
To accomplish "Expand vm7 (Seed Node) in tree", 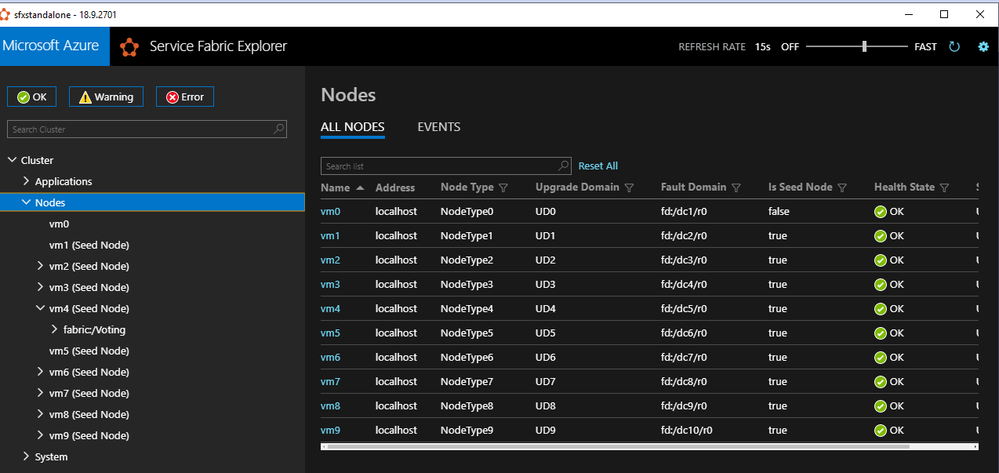I will [40, 393].
